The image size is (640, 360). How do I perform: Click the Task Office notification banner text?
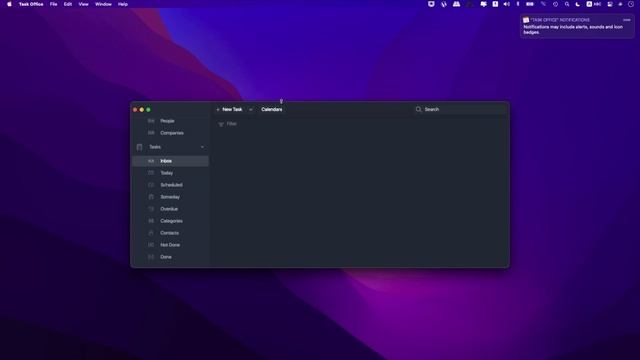point(573,29)
